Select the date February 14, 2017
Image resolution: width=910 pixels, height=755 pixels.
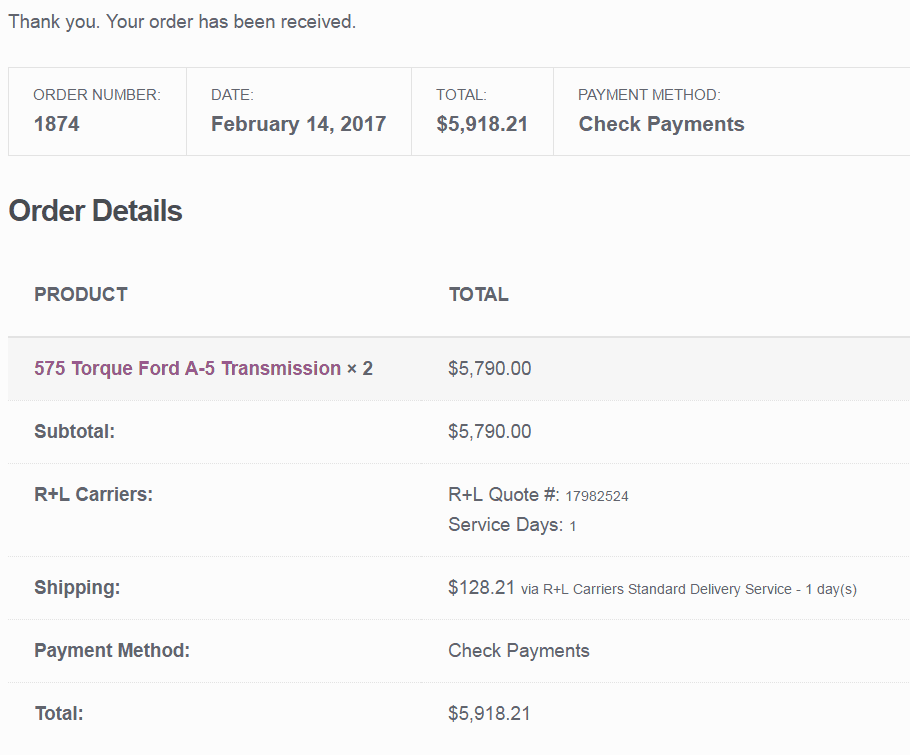pos(298,124)
